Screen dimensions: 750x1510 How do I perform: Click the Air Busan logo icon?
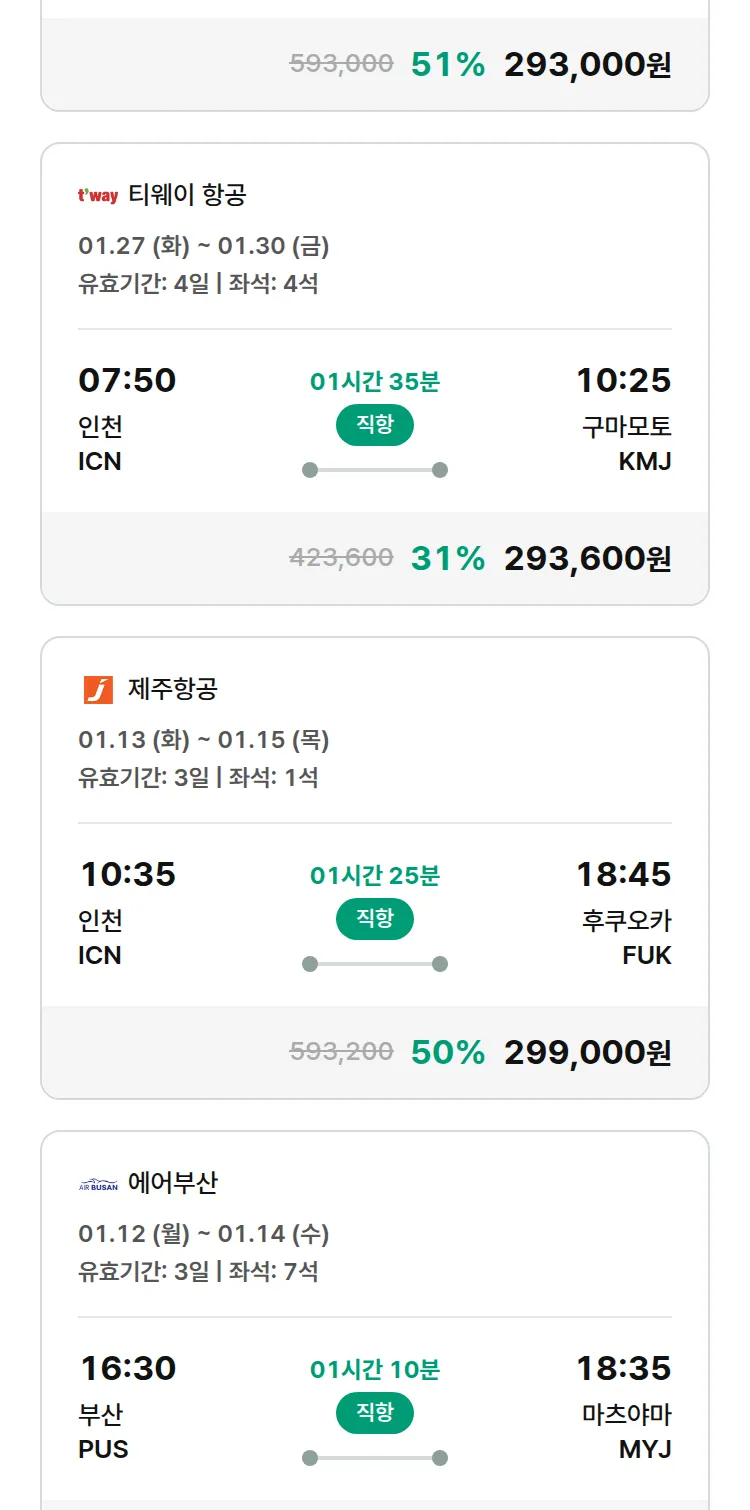(98, 1185)
